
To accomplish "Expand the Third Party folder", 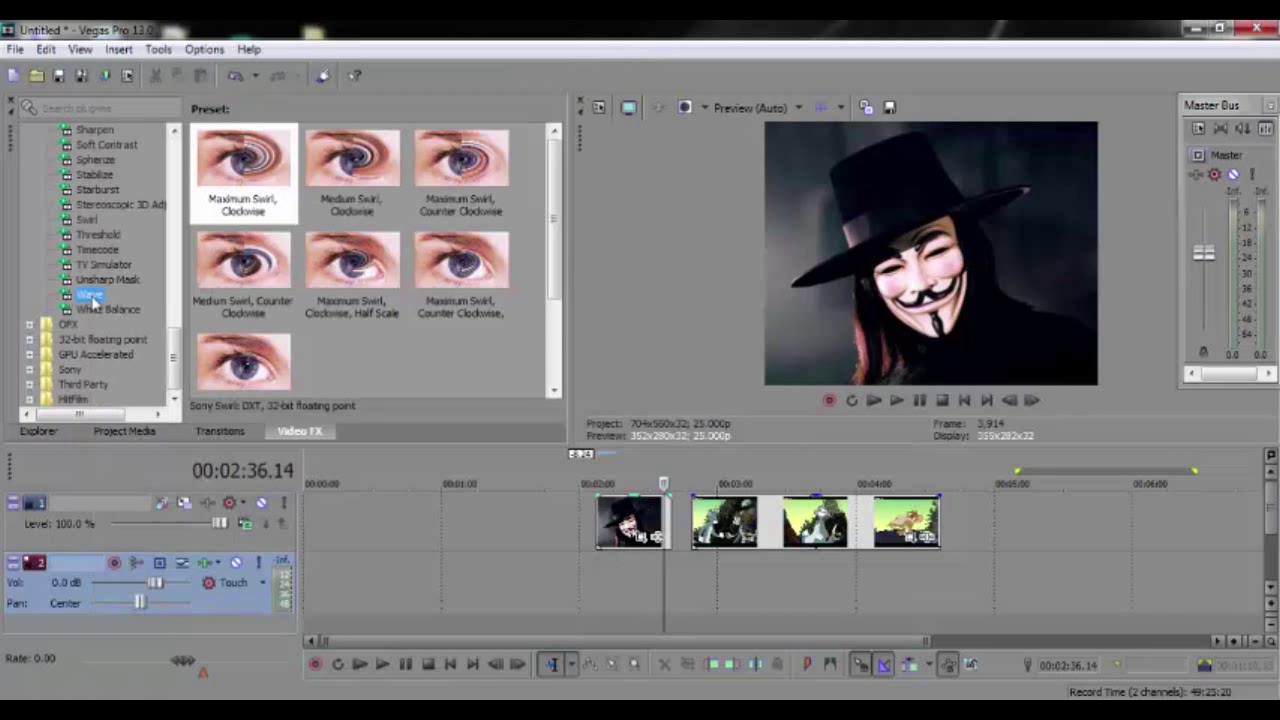I will tap(30, 385).
